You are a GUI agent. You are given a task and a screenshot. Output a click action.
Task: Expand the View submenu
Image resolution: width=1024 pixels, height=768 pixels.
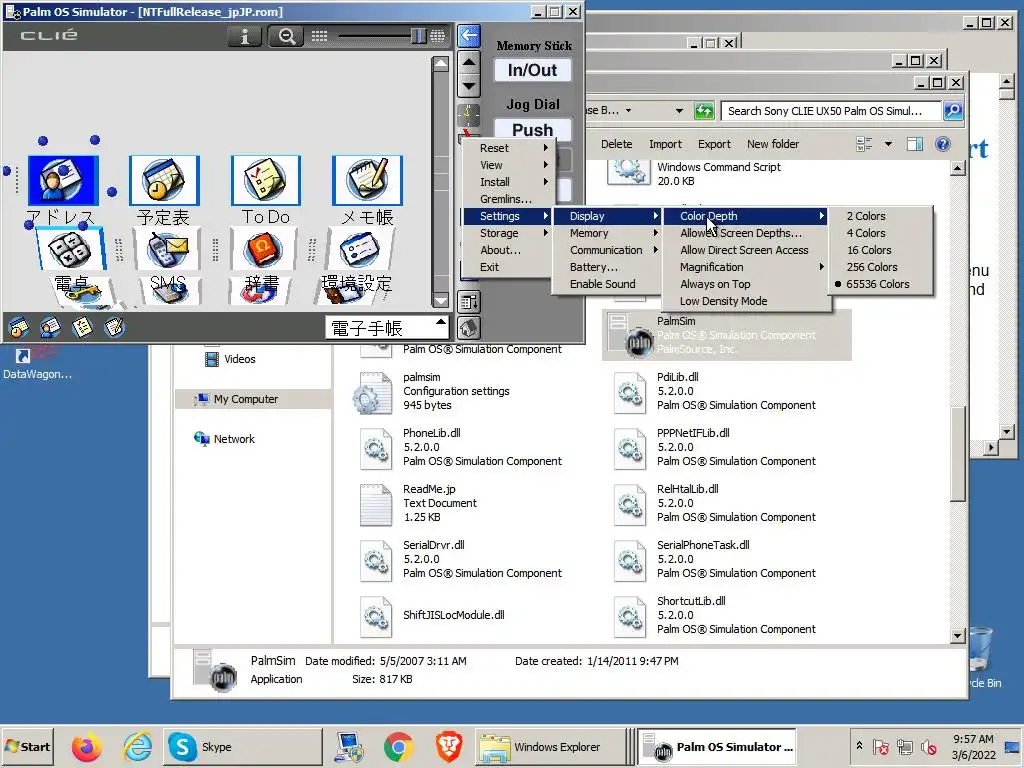point(507,165)
